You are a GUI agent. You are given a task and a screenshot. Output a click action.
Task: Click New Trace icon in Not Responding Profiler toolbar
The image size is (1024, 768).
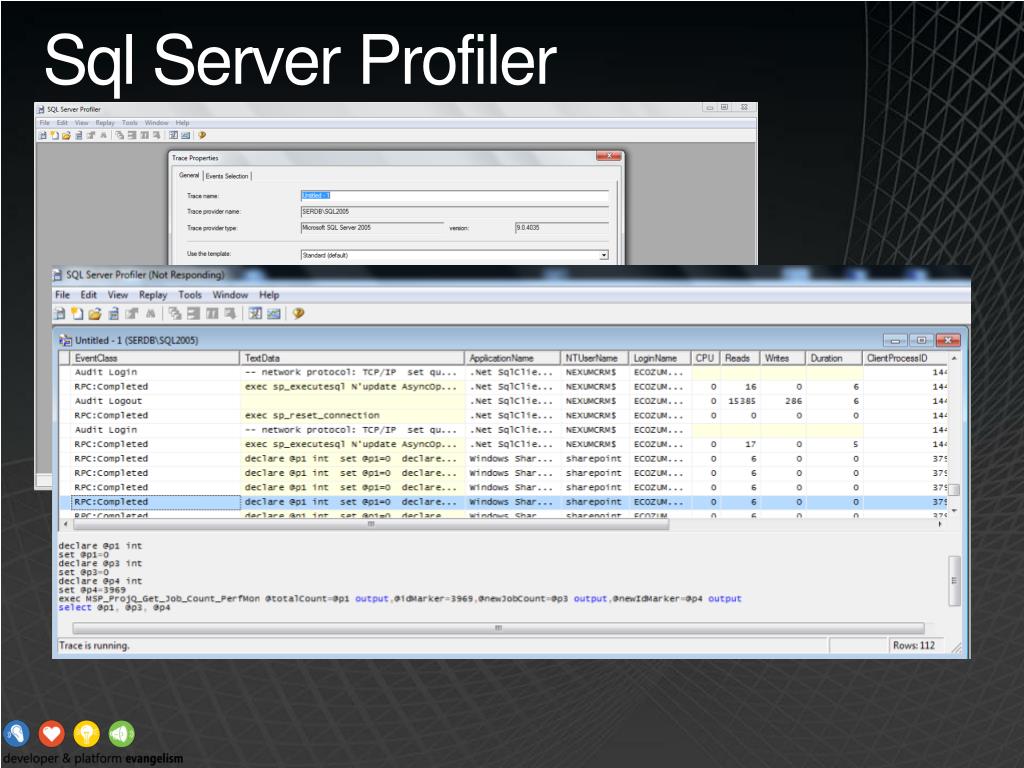(x=59, y=313)
